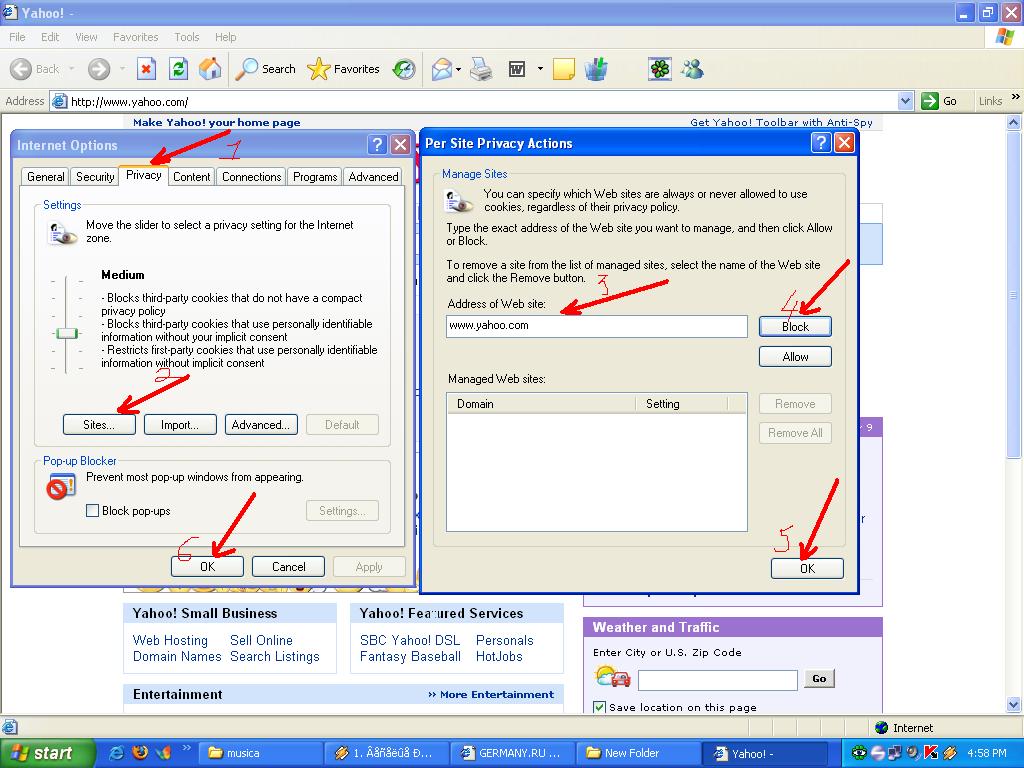Click the Address of Web site field
This screenshot has height=768, width=1024.
point(597,326)
